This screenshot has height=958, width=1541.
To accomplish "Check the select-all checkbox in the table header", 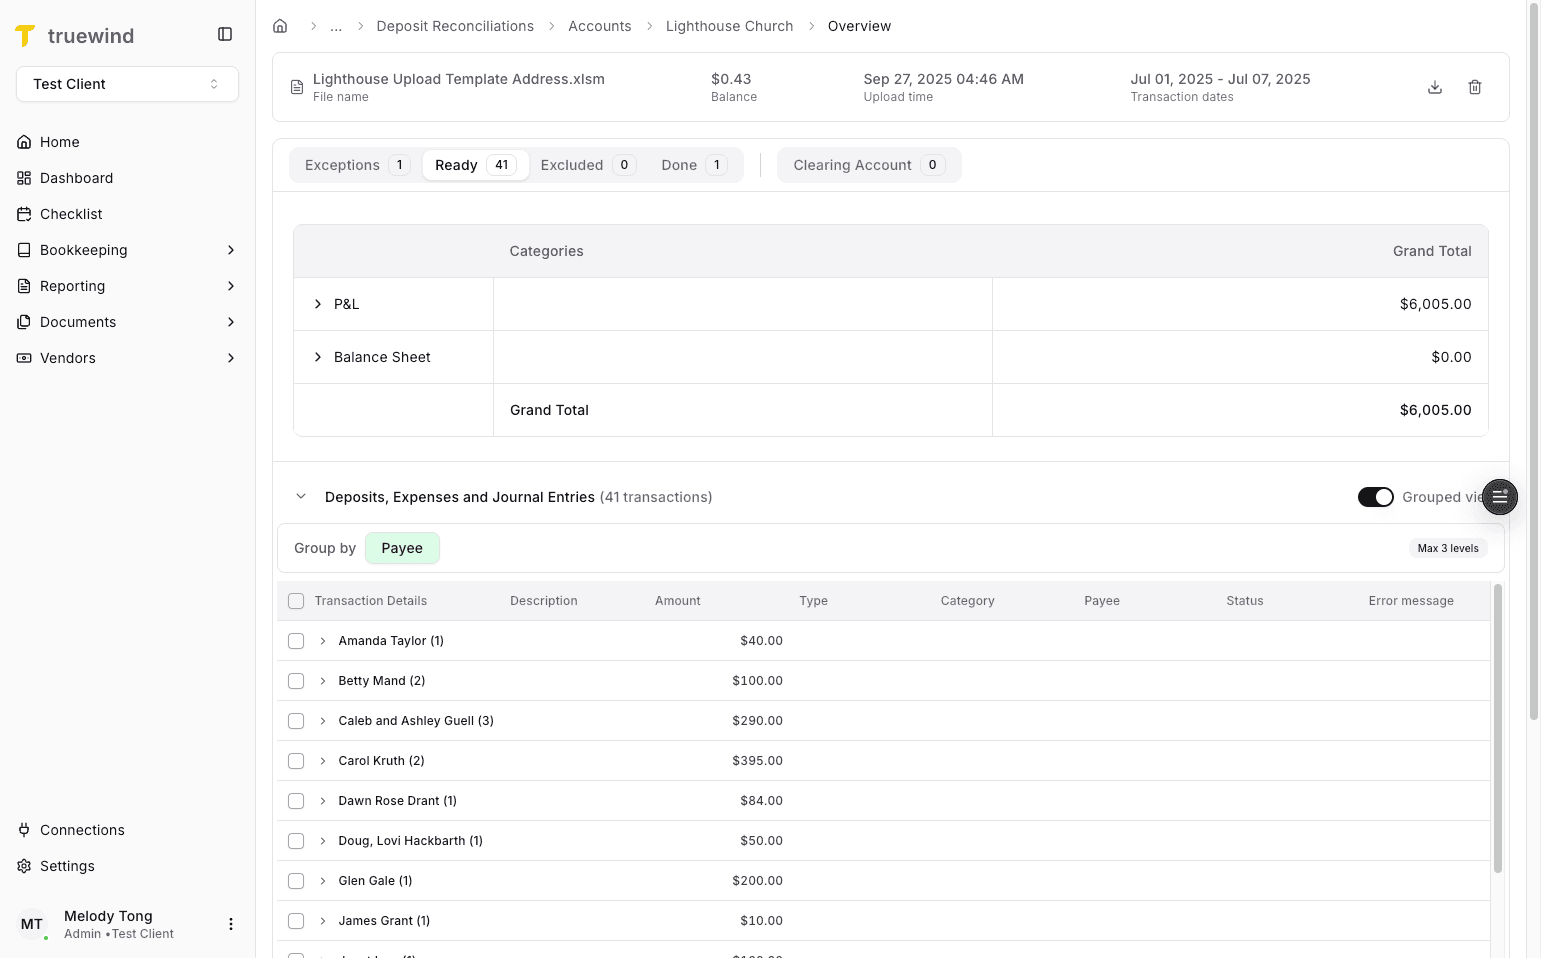I will tap(296, 601).
